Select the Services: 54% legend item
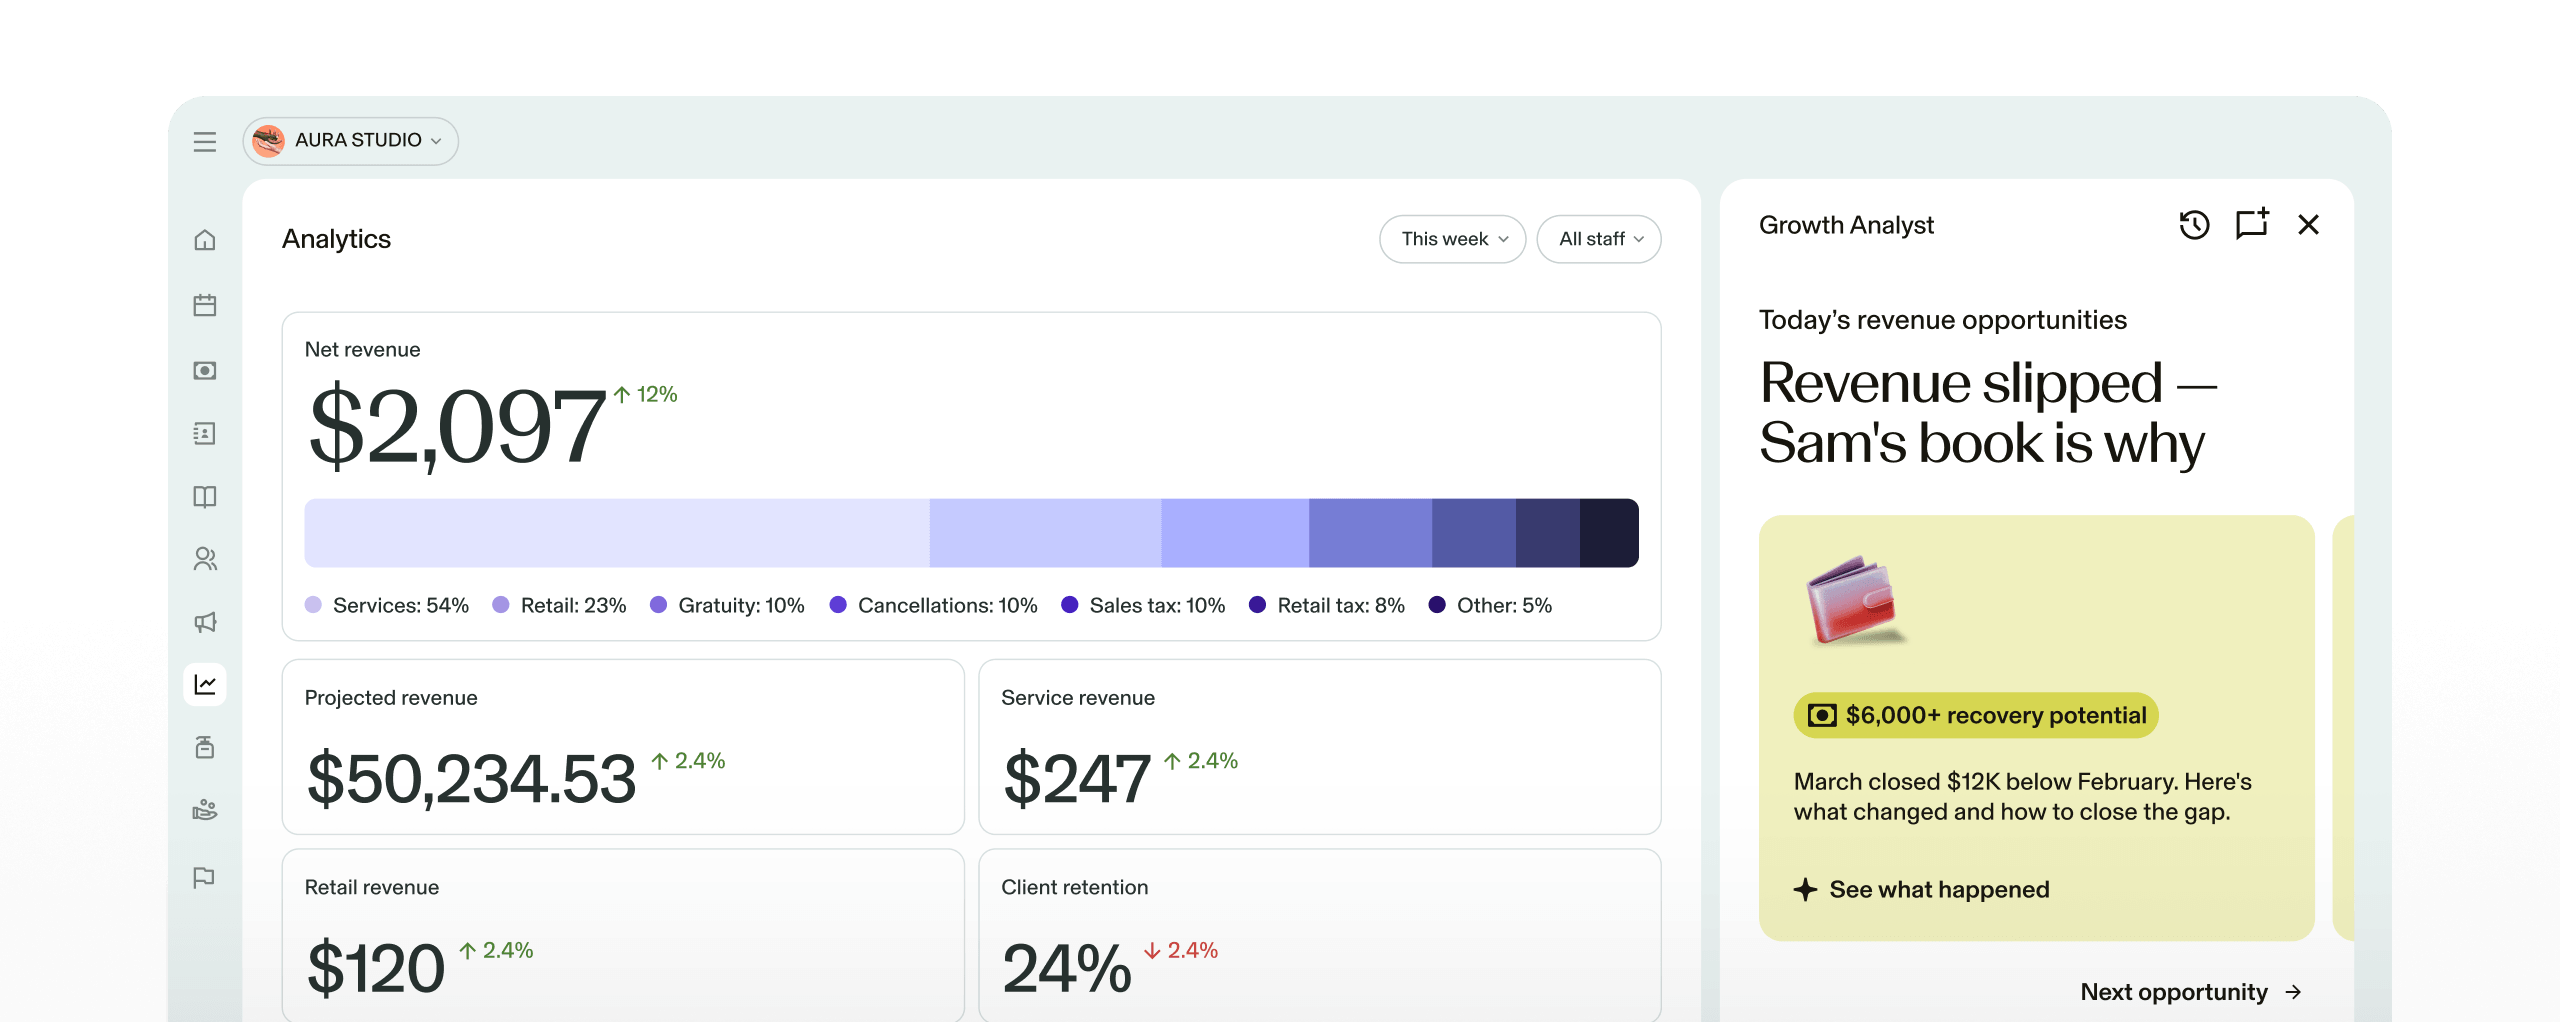This screenshot has width=2560, height=1022. pyautogui.click(x=387, y=605)
